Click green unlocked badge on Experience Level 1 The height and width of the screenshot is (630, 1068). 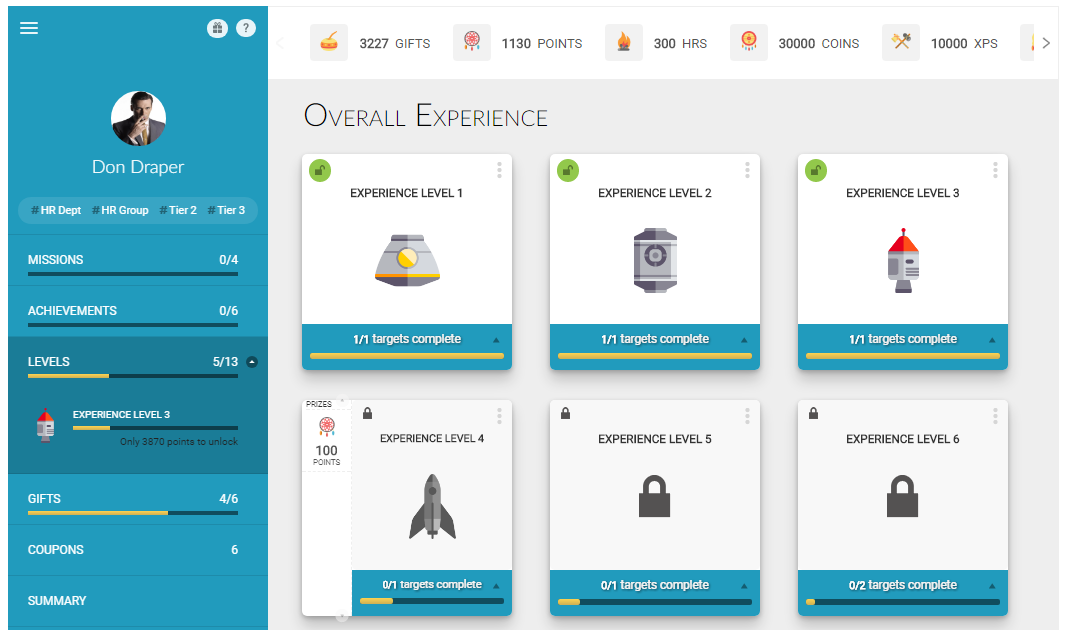319,170
